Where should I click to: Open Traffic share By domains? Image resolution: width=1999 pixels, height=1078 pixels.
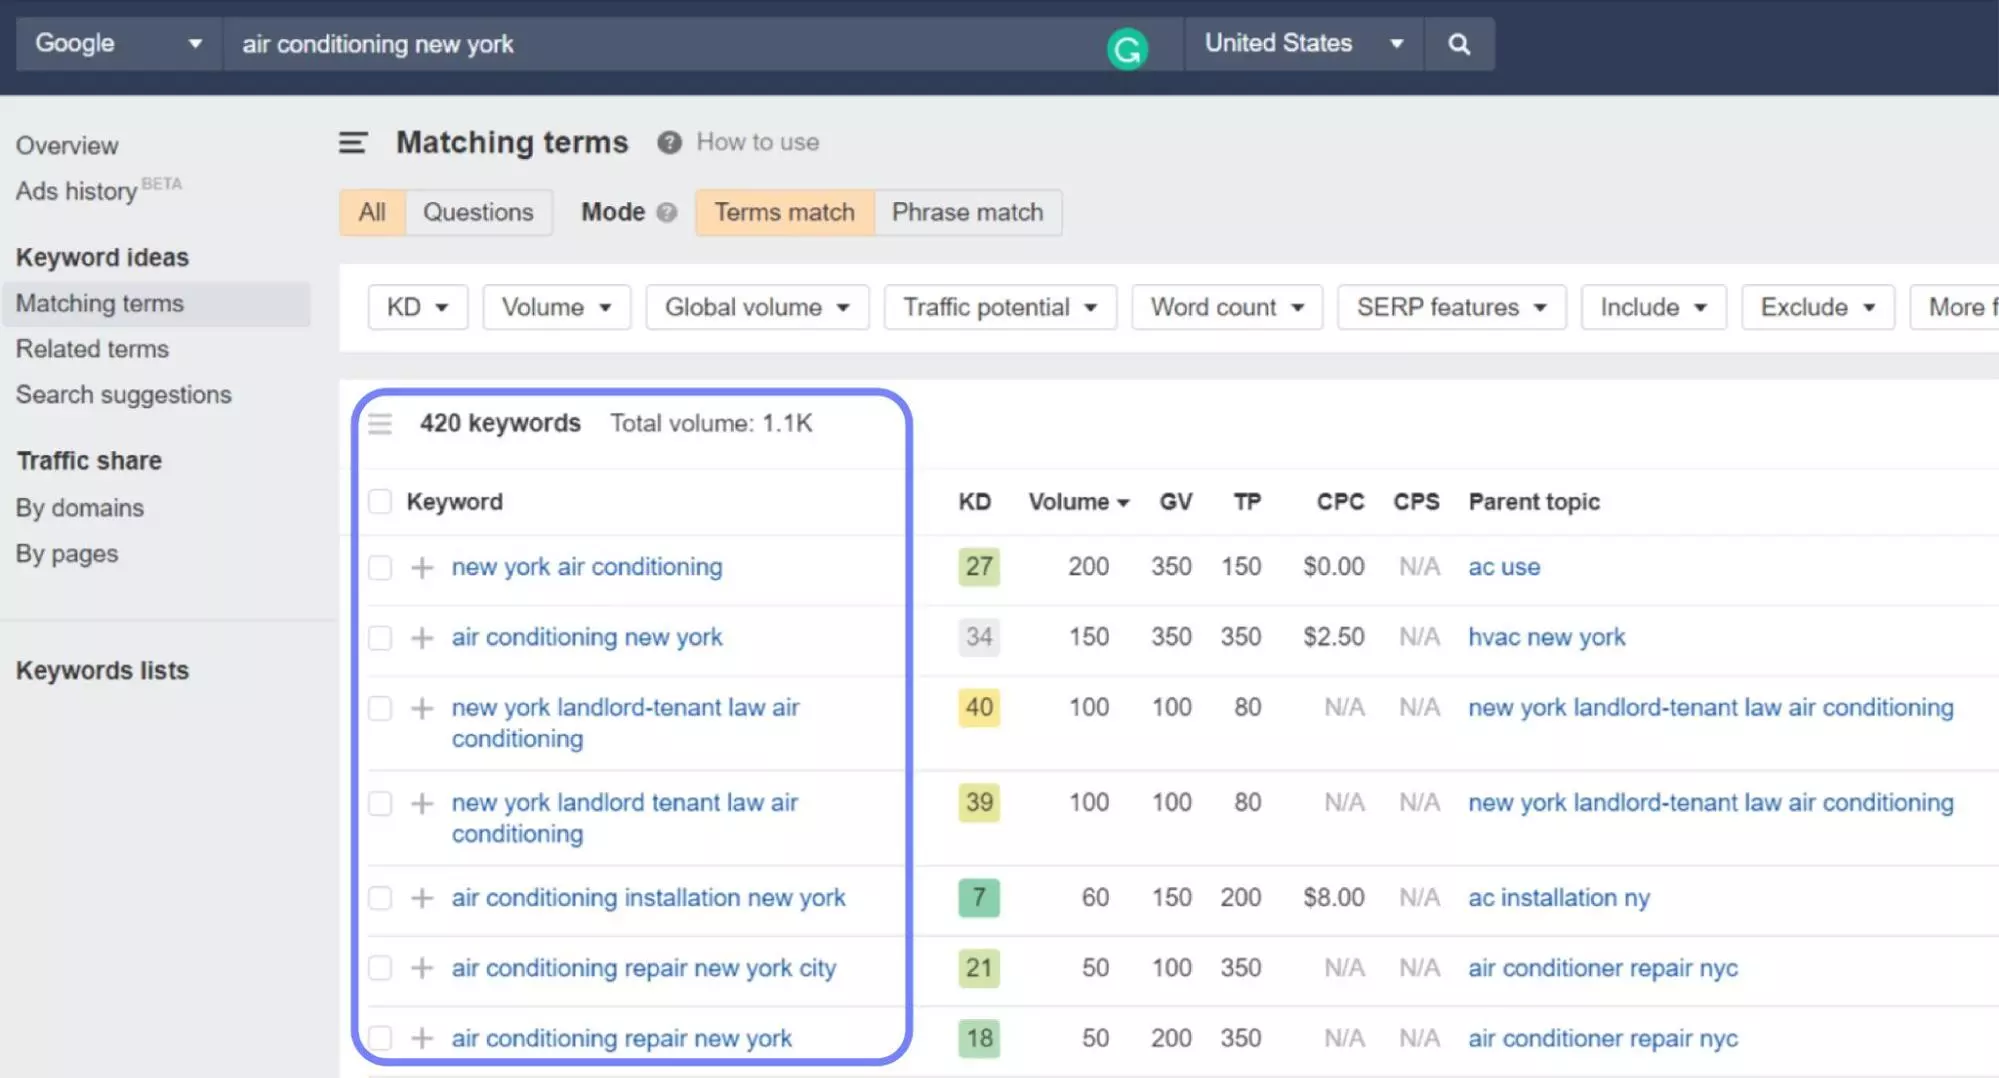(x=80, y=508)
